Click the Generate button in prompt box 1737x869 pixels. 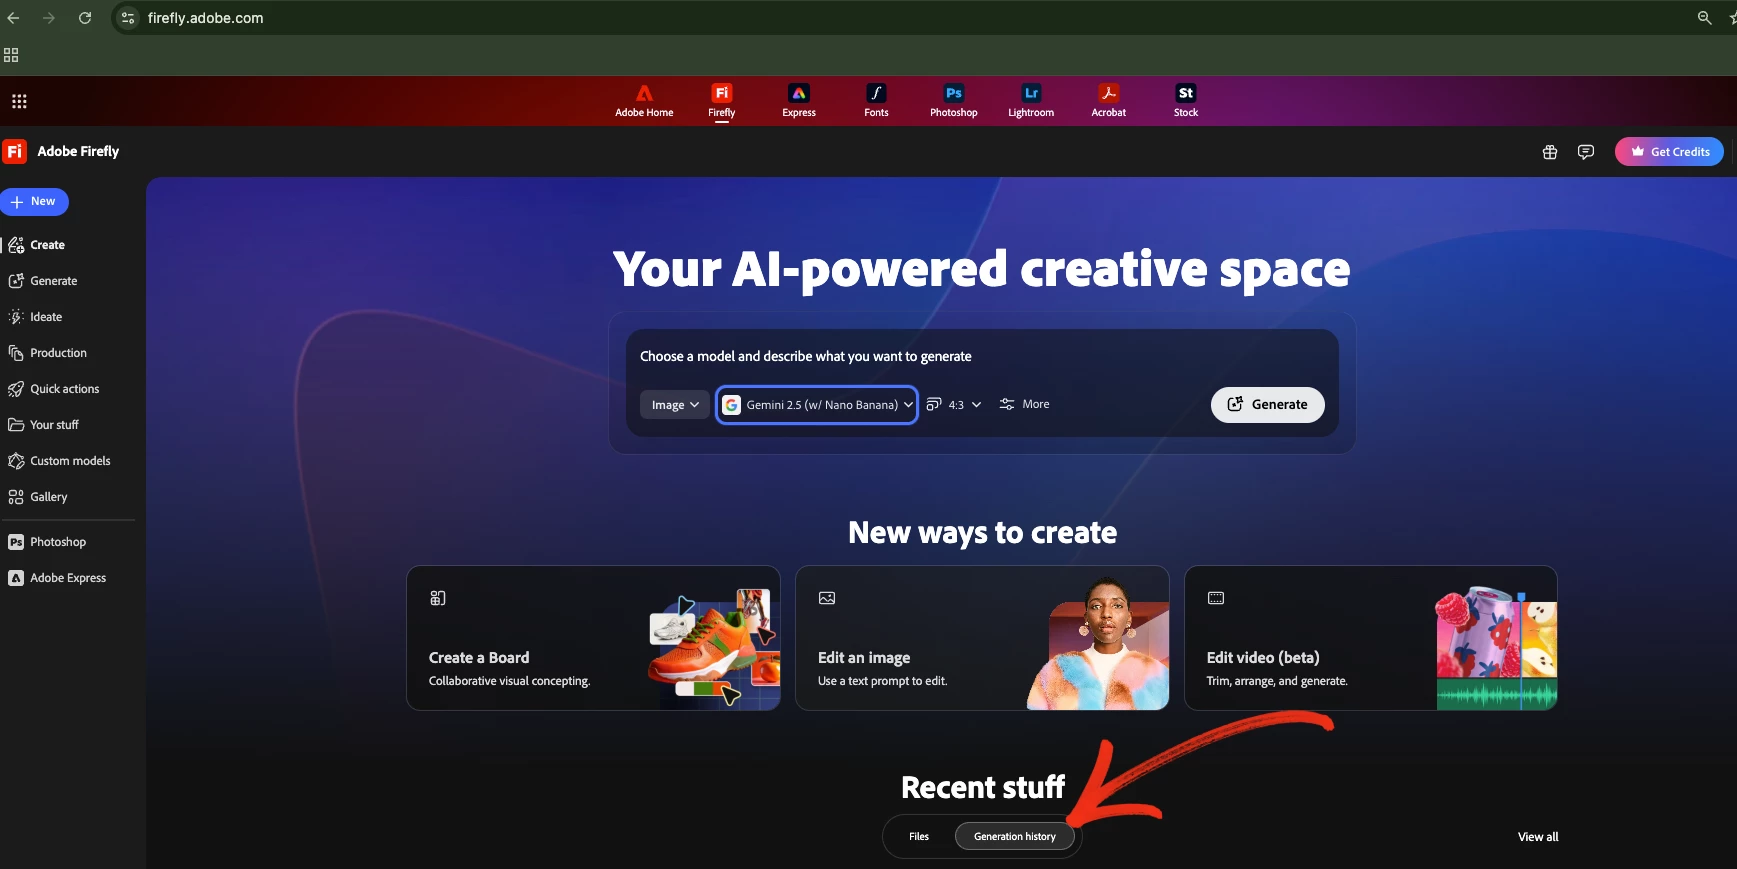pyautogui.click(x=1267, y=405)
